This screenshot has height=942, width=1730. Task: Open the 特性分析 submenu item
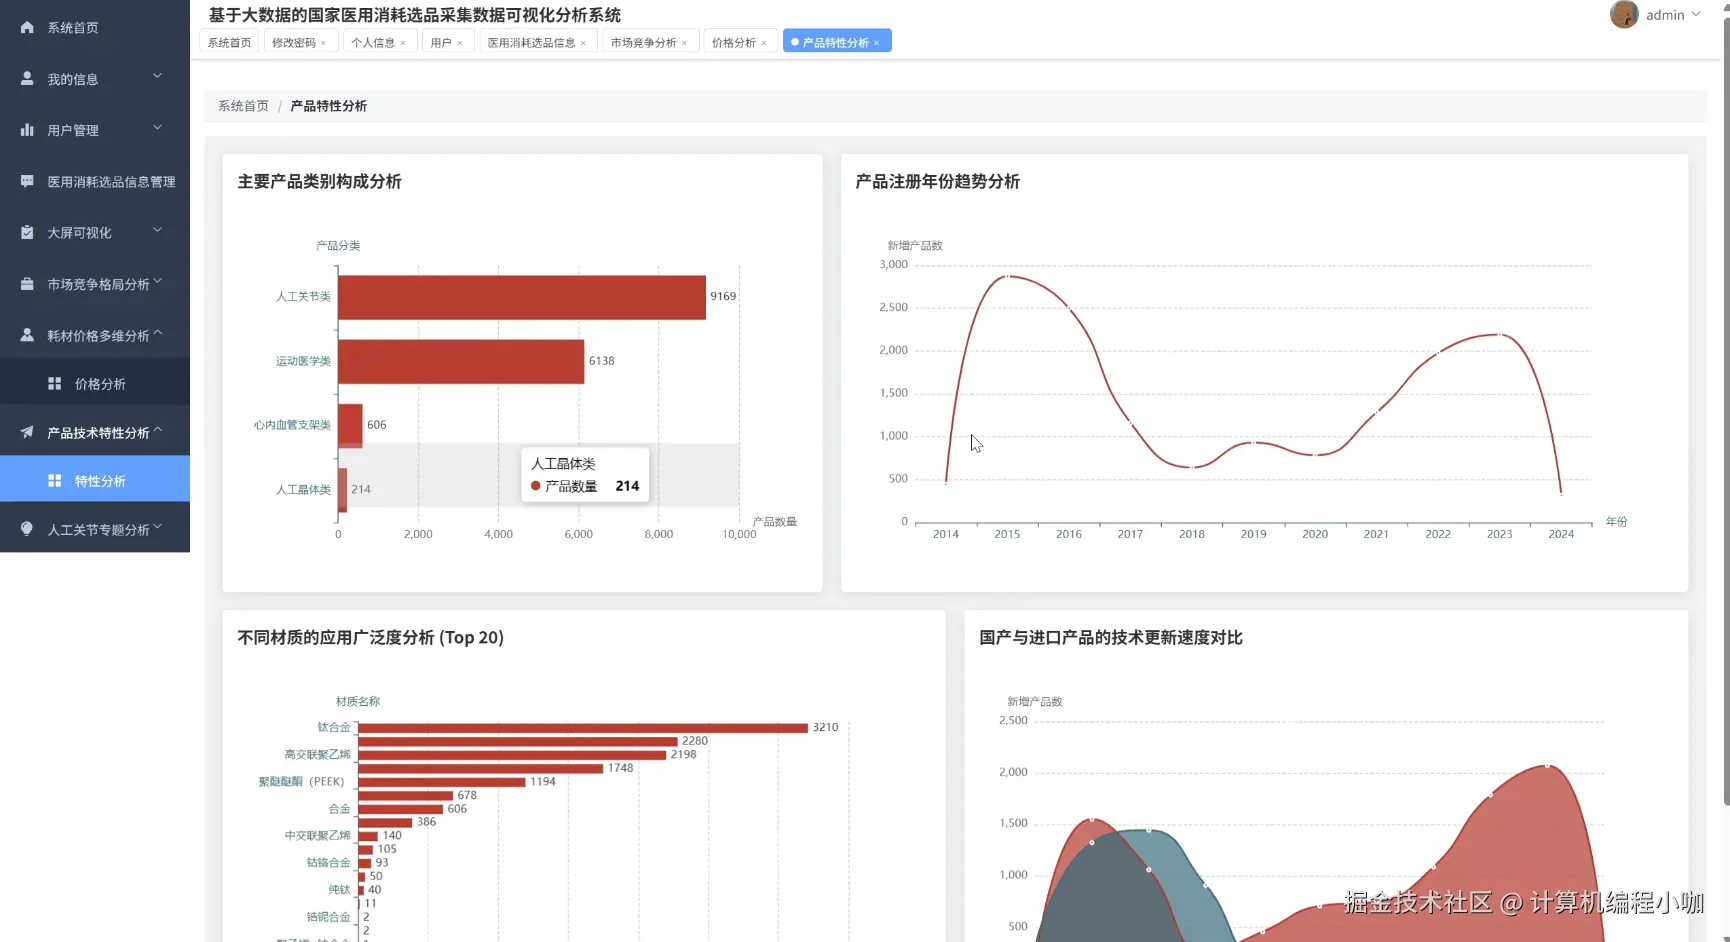coord(95,481)
